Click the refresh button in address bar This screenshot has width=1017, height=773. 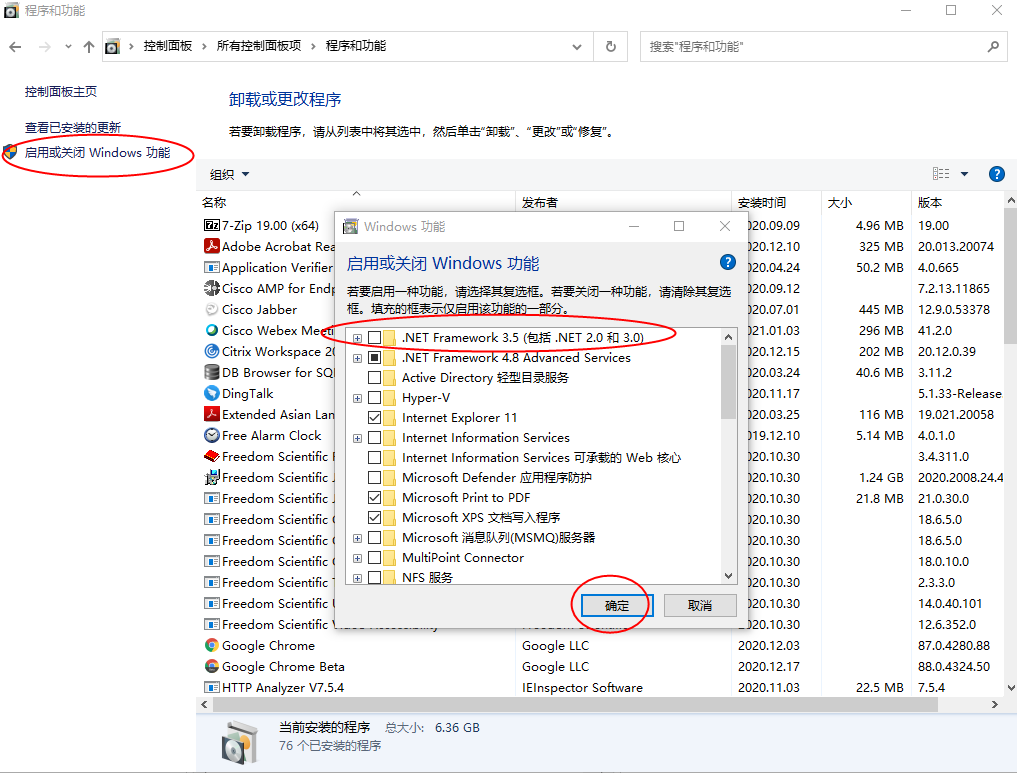[610, 47]
